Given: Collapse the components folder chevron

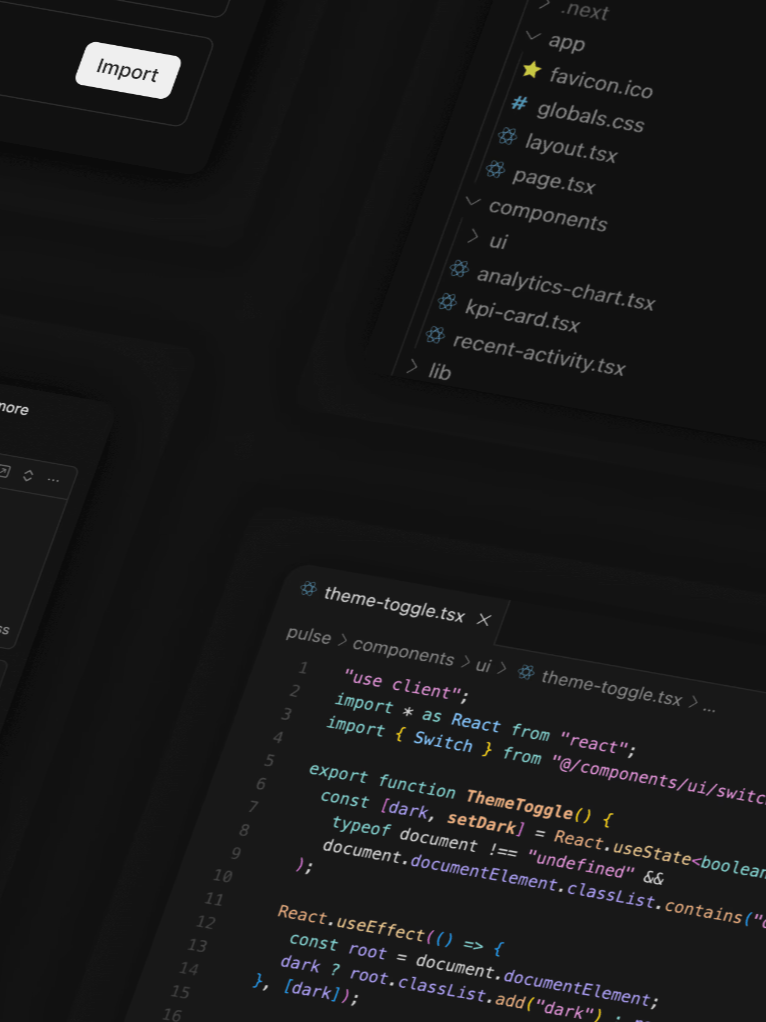Looking at the screenshot, I should (x=473, y=202).
